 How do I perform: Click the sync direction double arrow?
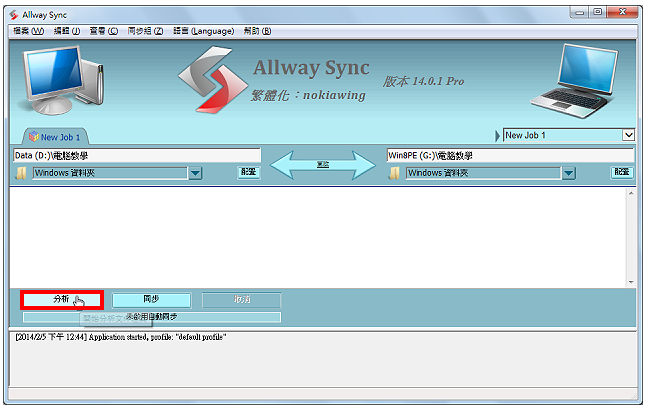tap(323, 165)
